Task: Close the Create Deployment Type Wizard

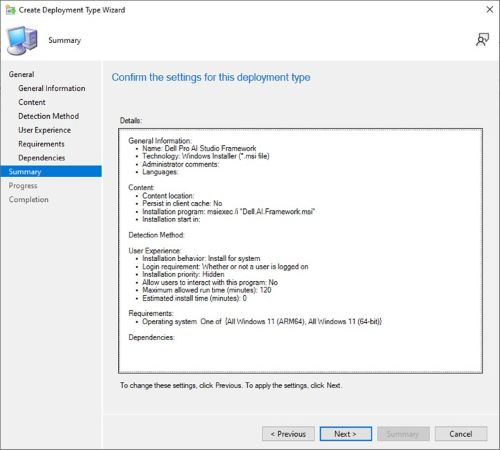Action: tap(489, 10)
